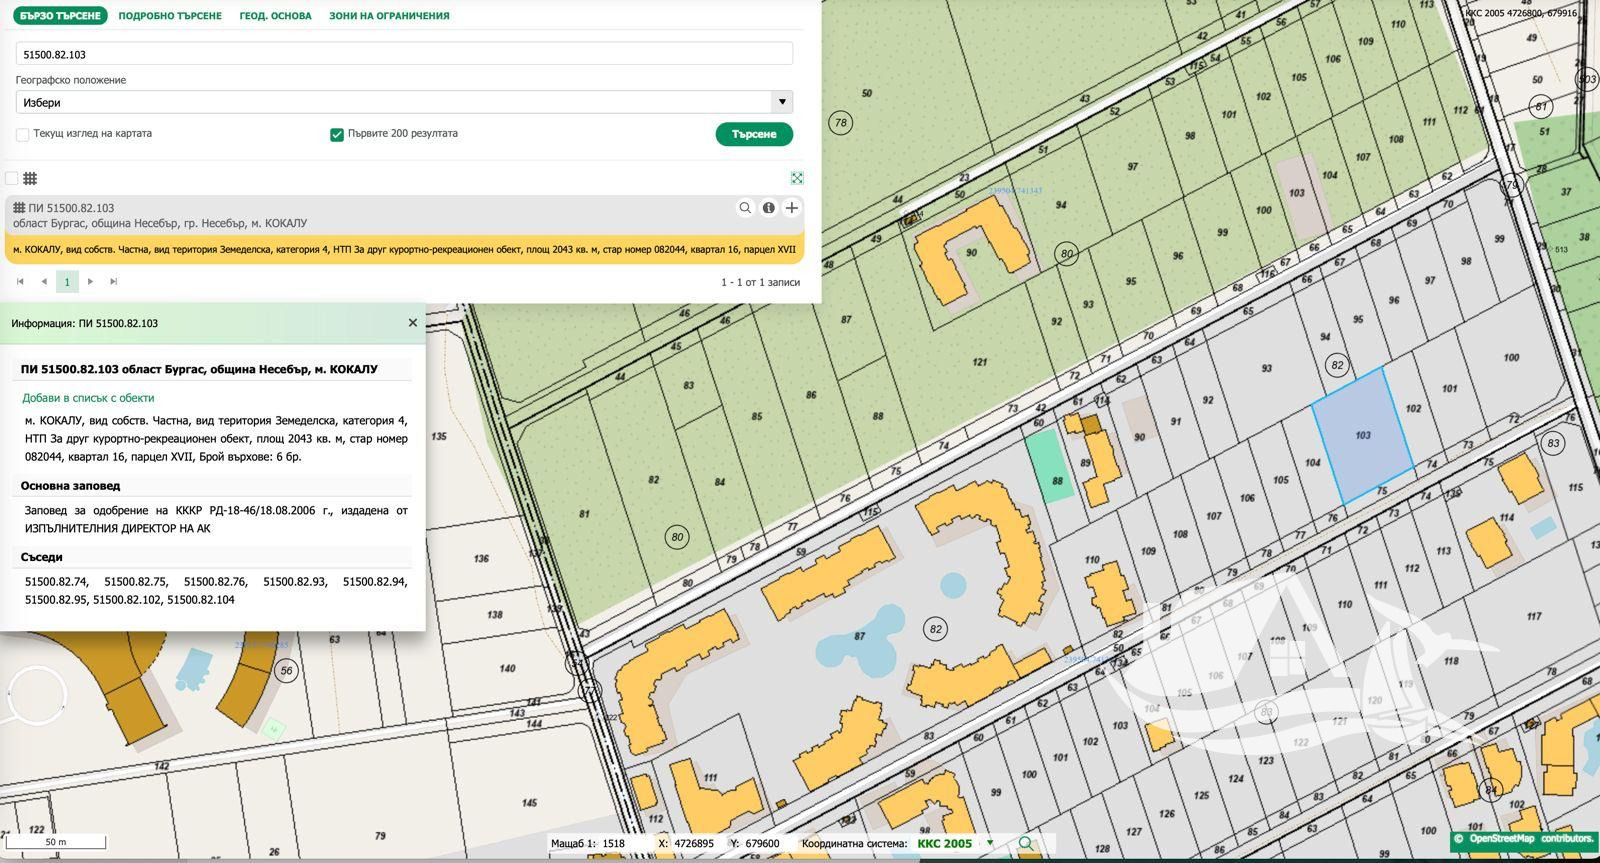Click the coordinate search magnifier in bottom bar
This screenshot has width=1600, height=863.
coord(1025,843)
